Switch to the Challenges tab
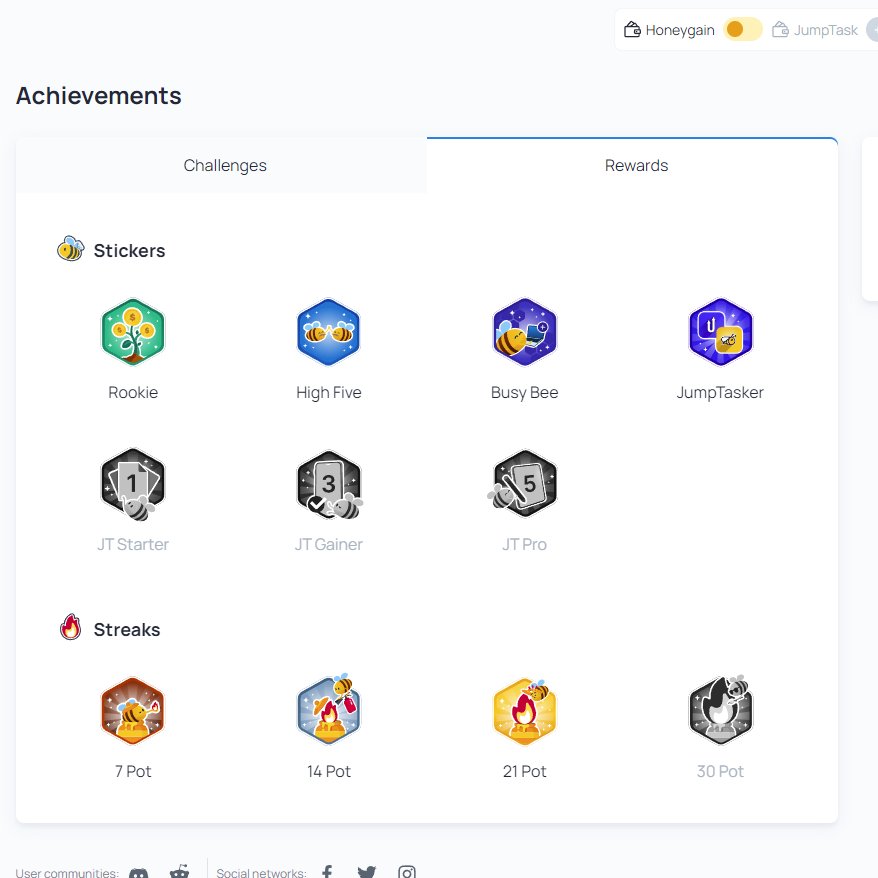The image size is (878, 878). pos(221,165)
